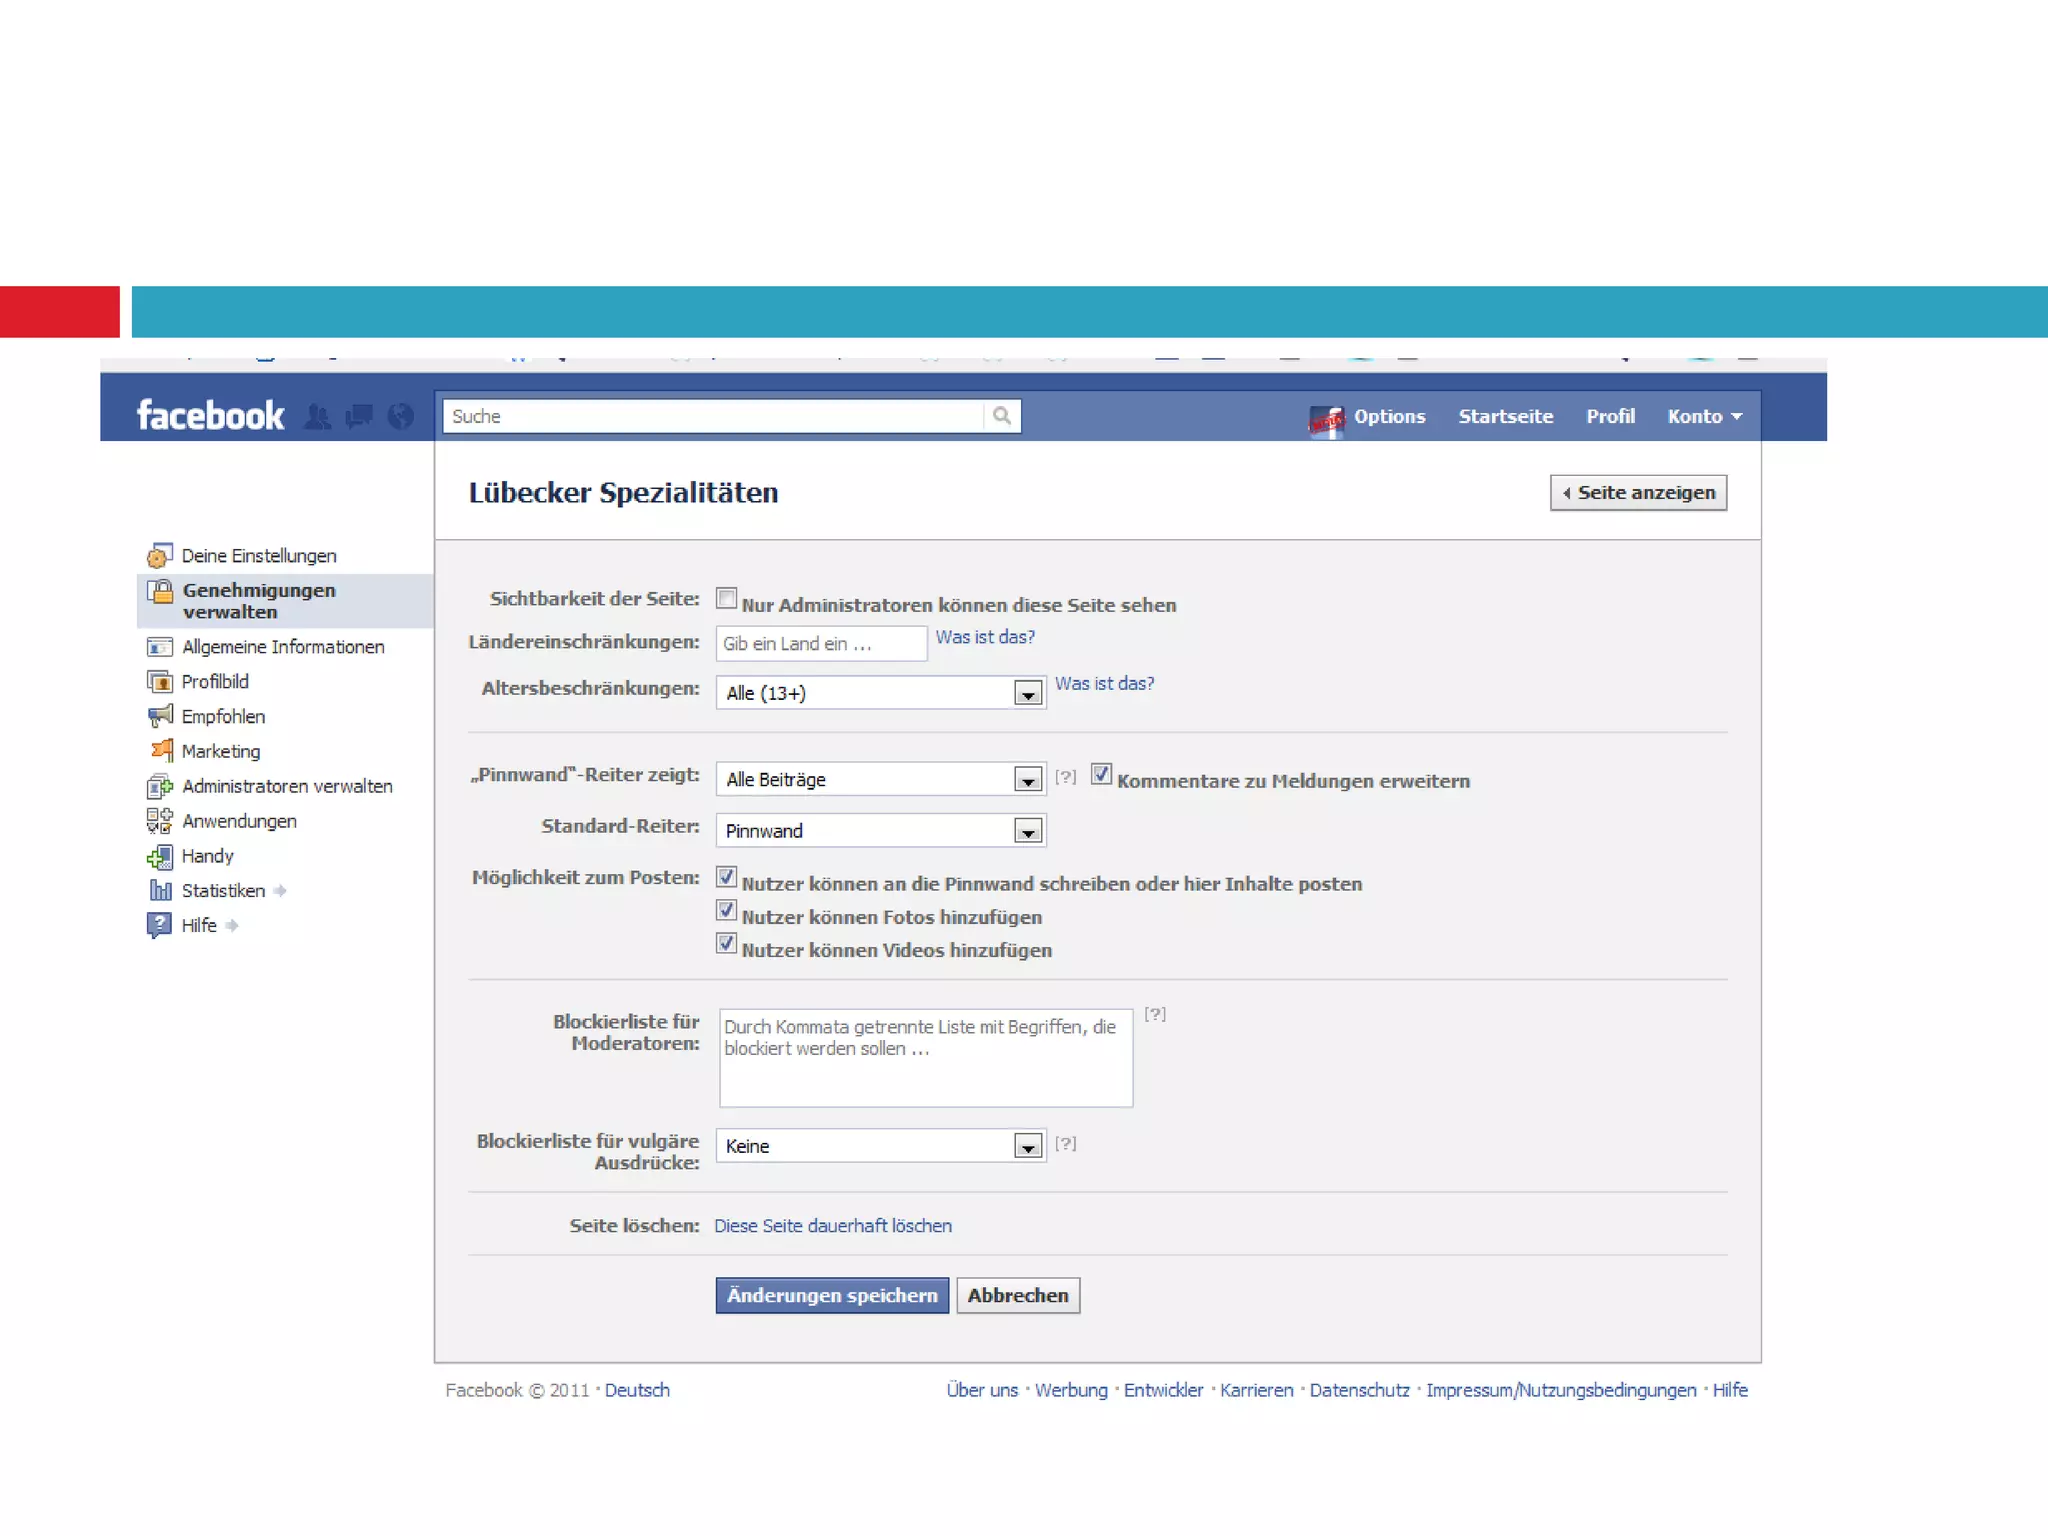The image size is (2048, 1536).
Task: Uncheck 'Nutzer können Fotos hinzufügen'
Action: point(727,911)
